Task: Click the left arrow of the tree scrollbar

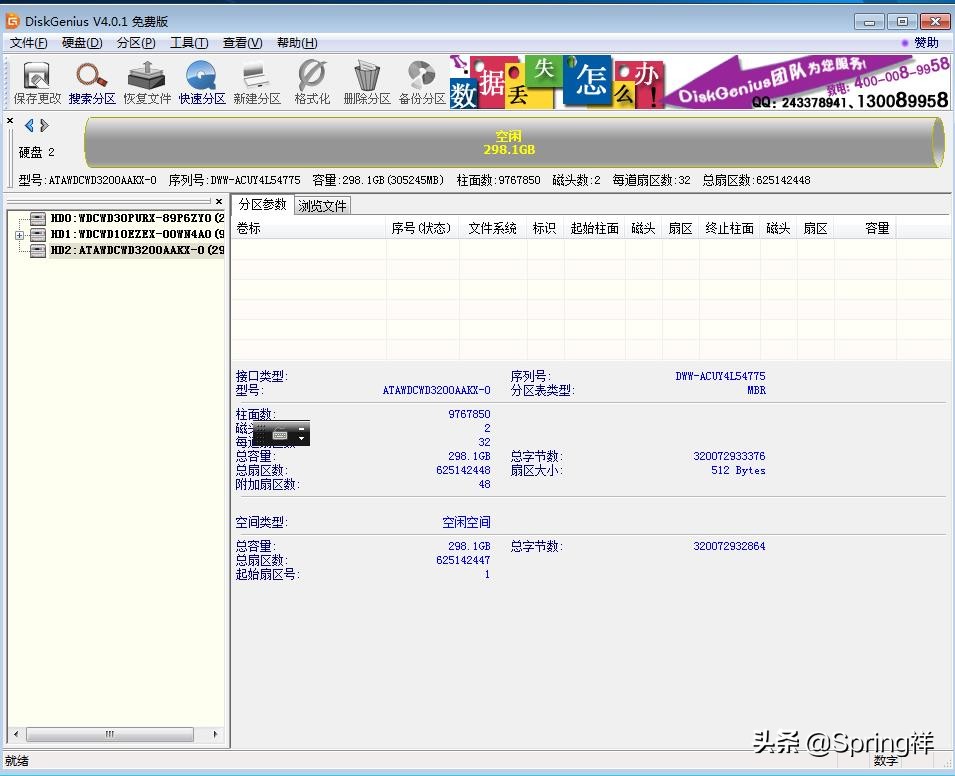Action: click(x=16, y=734)
